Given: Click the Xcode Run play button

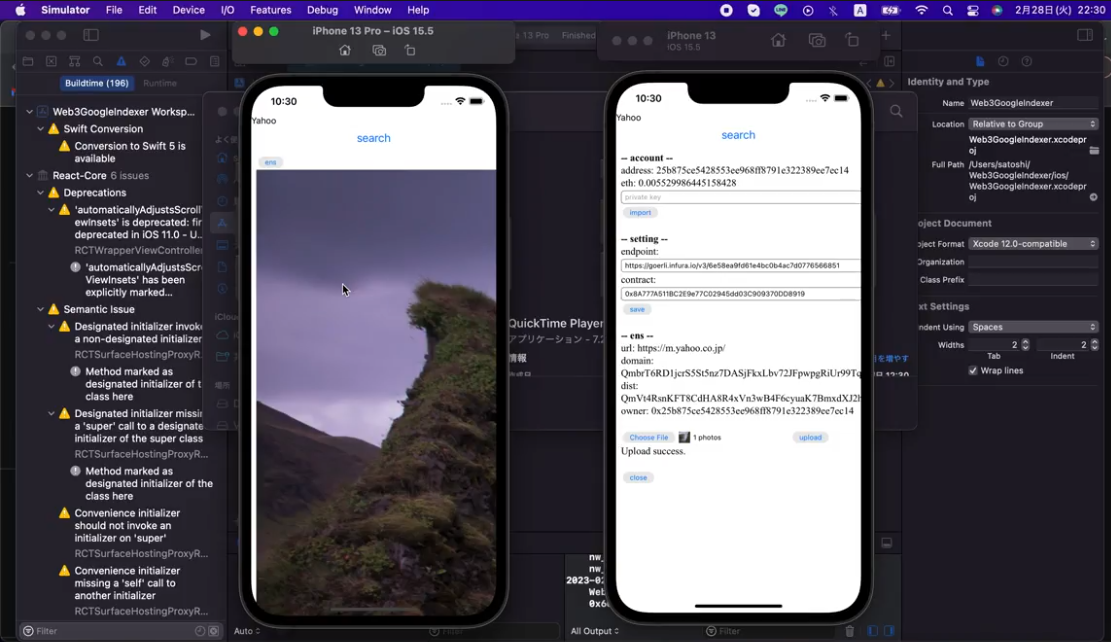Looking at the screenshot, I should (205, 35).
